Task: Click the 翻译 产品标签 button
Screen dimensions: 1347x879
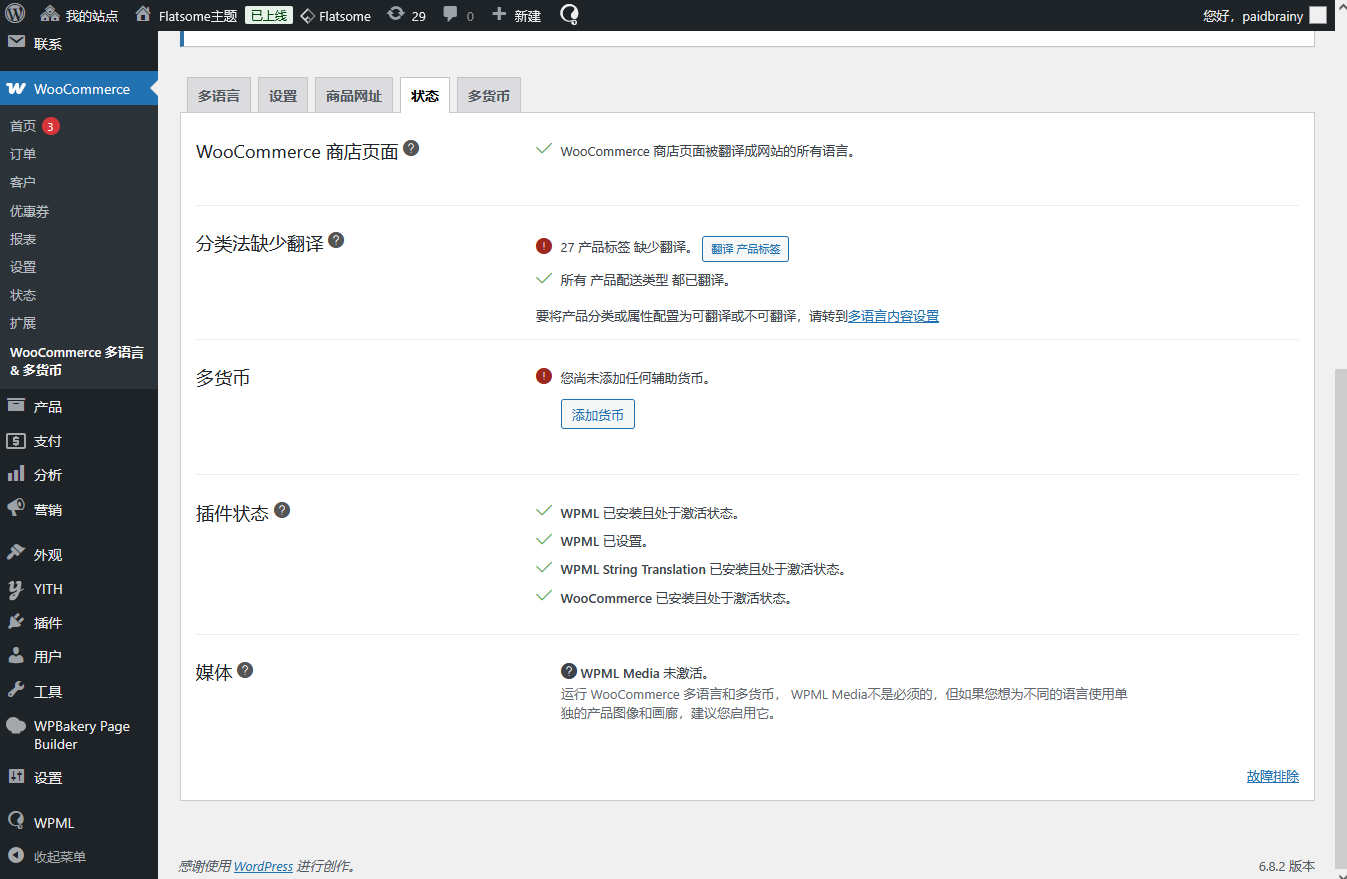Action: click(745, 249)
